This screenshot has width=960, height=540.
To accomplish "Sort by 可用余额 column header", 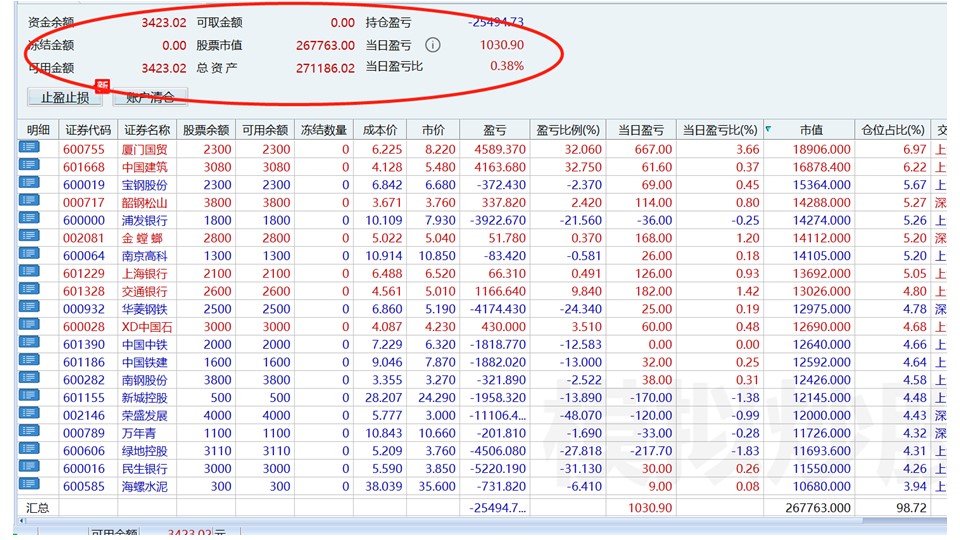I will 264,130.
